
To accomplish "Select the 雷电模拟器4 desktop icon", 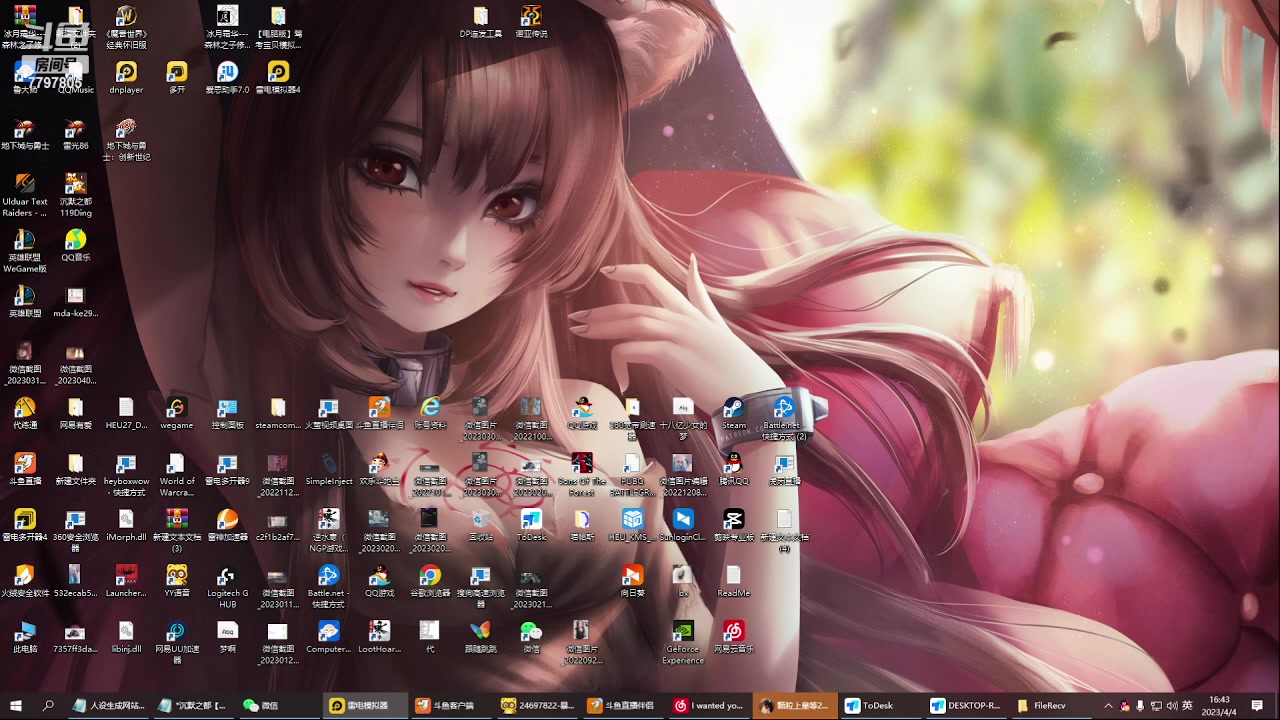I will click(278, 77).
